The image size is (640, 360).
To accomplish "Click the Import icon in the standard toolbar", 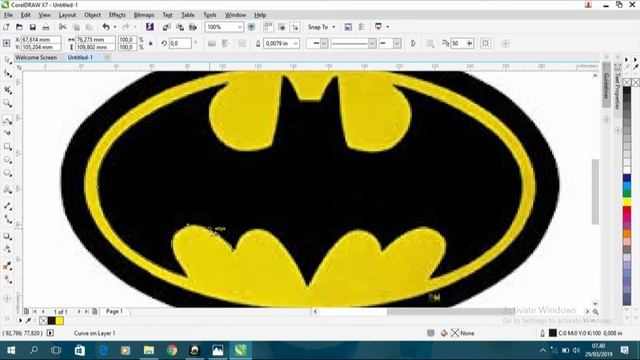I will [x=167, y=27].
